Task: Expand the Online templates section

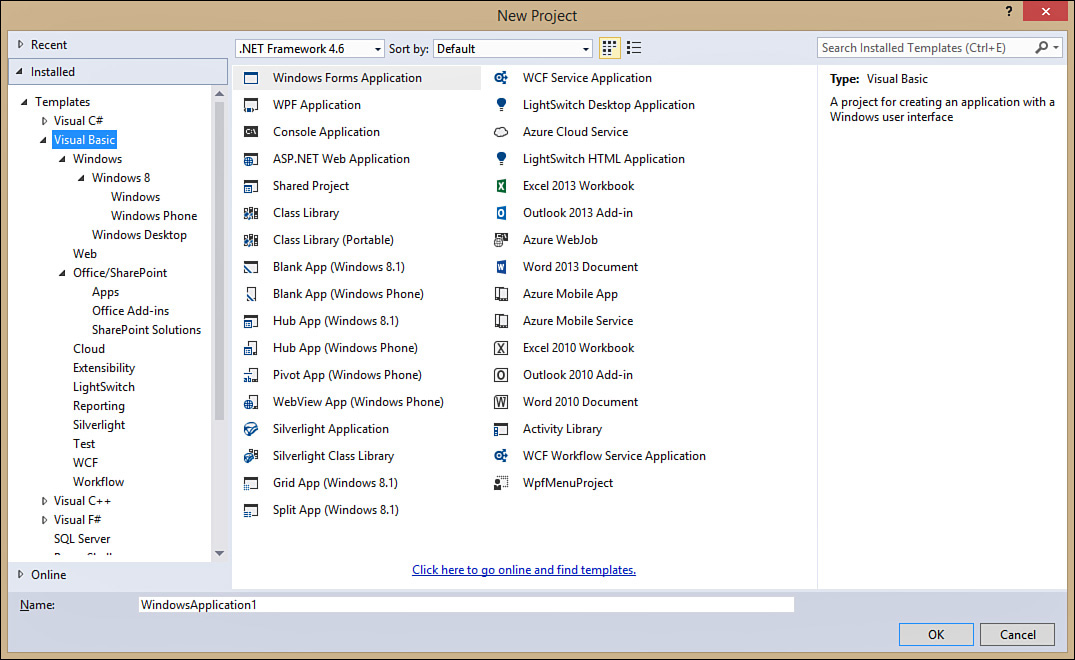Action: pyautogui.click(x=21, y=574)
